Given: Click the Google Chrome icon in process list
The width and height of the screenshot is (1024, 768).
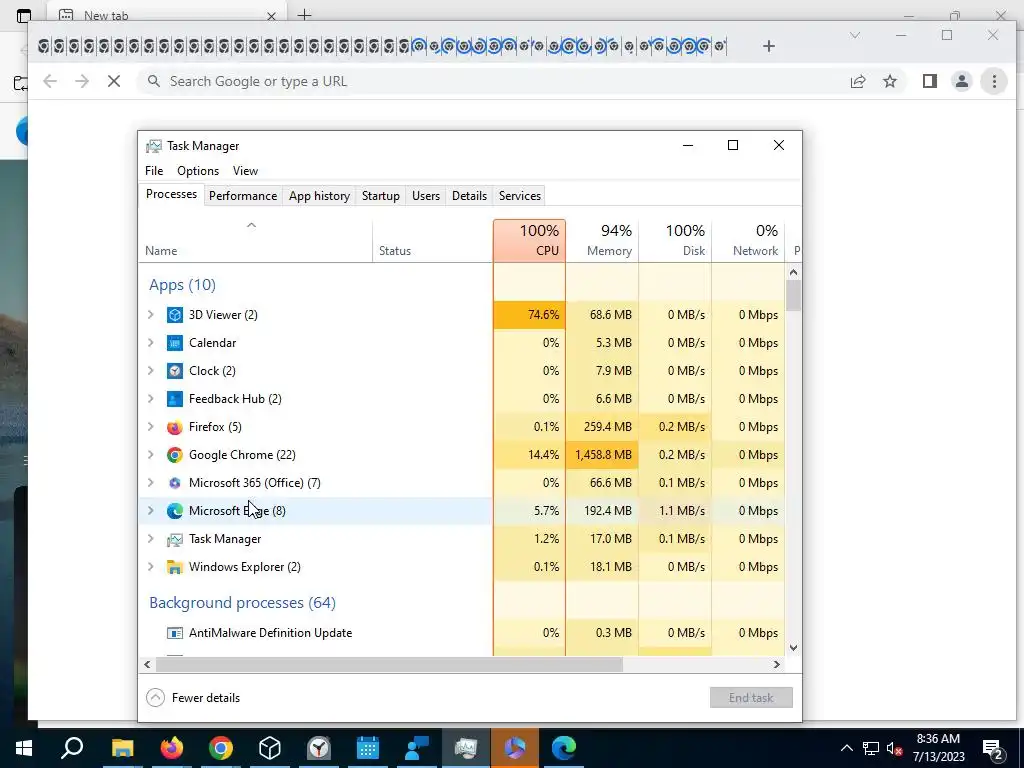Looking at the screenshot, I should pyautogui.click(x=174, y=455).
